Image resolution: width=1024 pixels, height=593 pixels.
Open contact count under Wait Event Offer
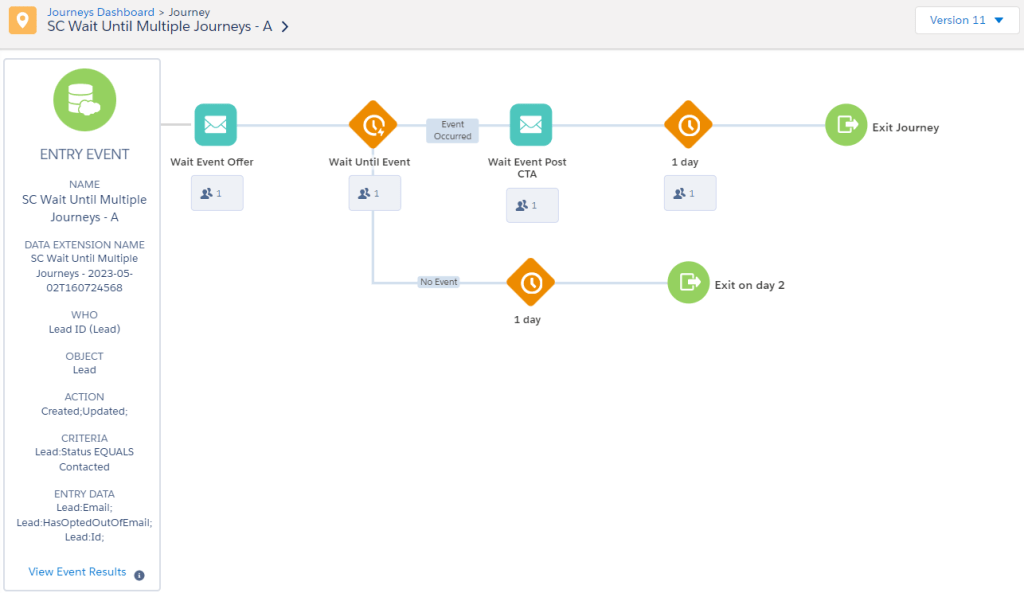(x=216, y=193)
